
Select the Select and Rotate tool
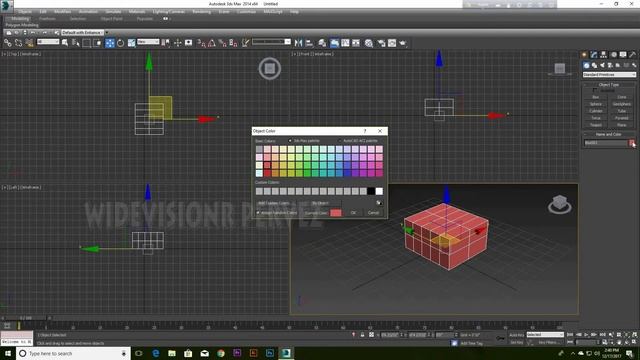coord(120,43)
